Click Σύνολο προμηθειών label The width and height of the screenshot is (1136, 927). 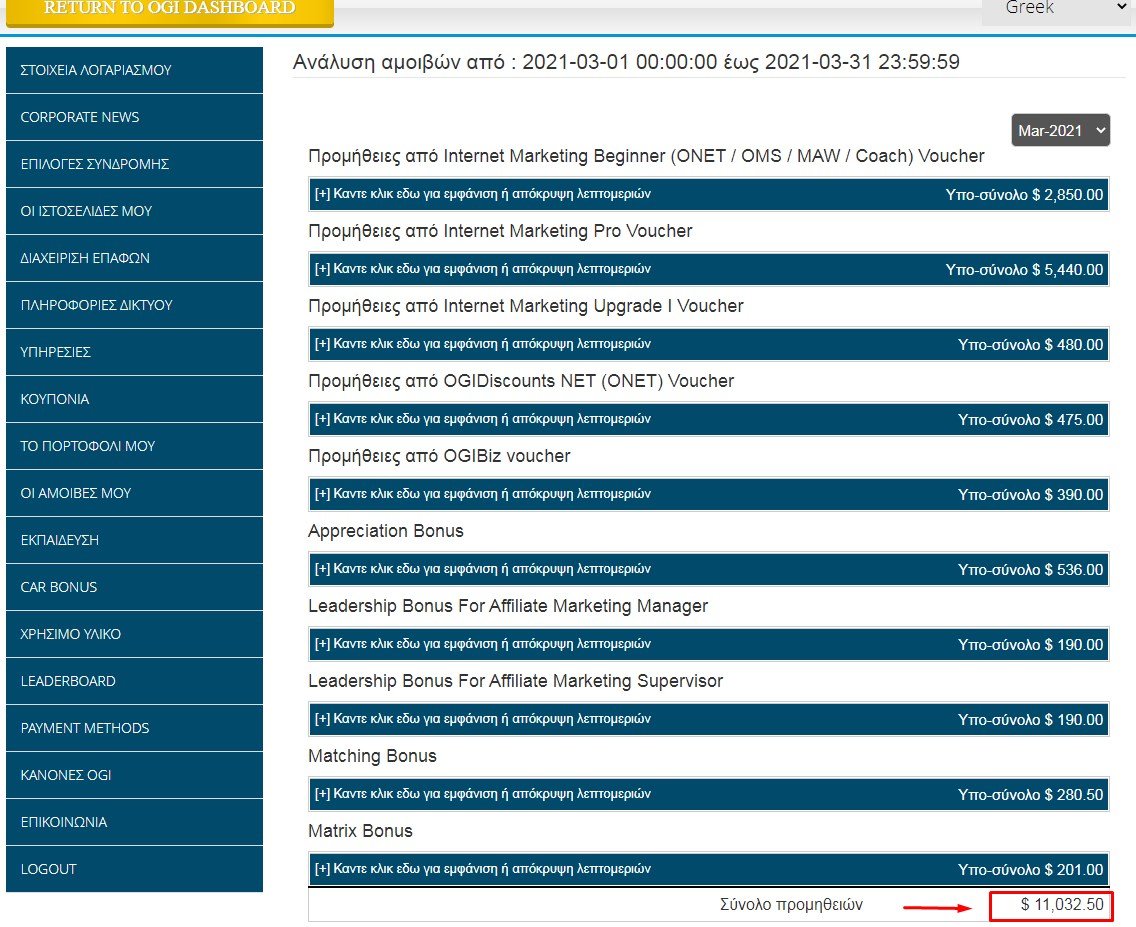point(791,905)
